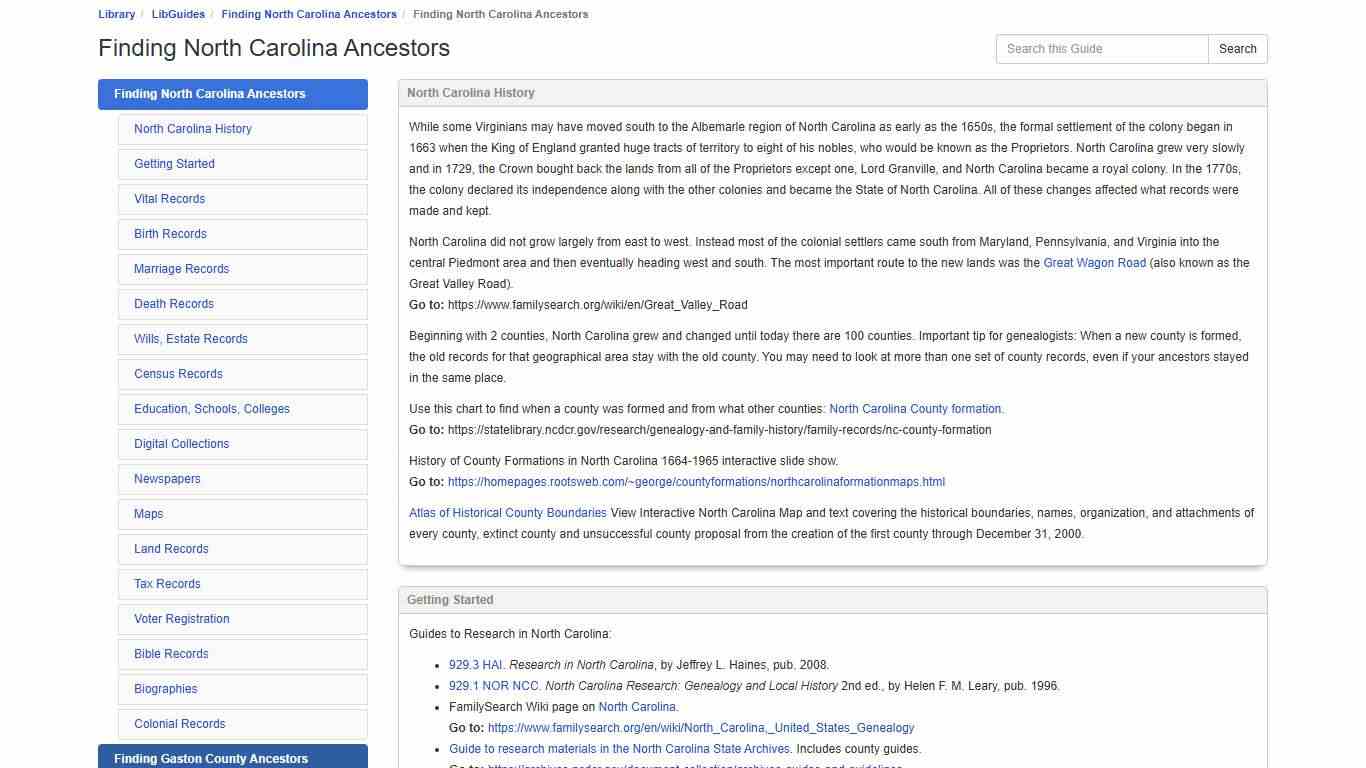Screen dimensions: 1366x768
Task: Click inside the Search this Guide field
Action: pos(1100,48)
